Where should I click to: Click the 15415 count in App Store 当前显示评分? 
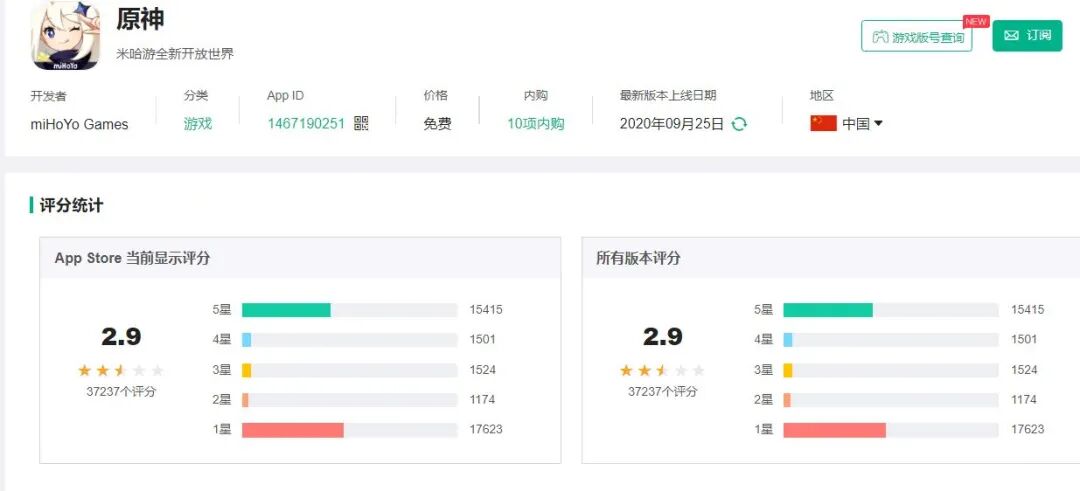486,310
